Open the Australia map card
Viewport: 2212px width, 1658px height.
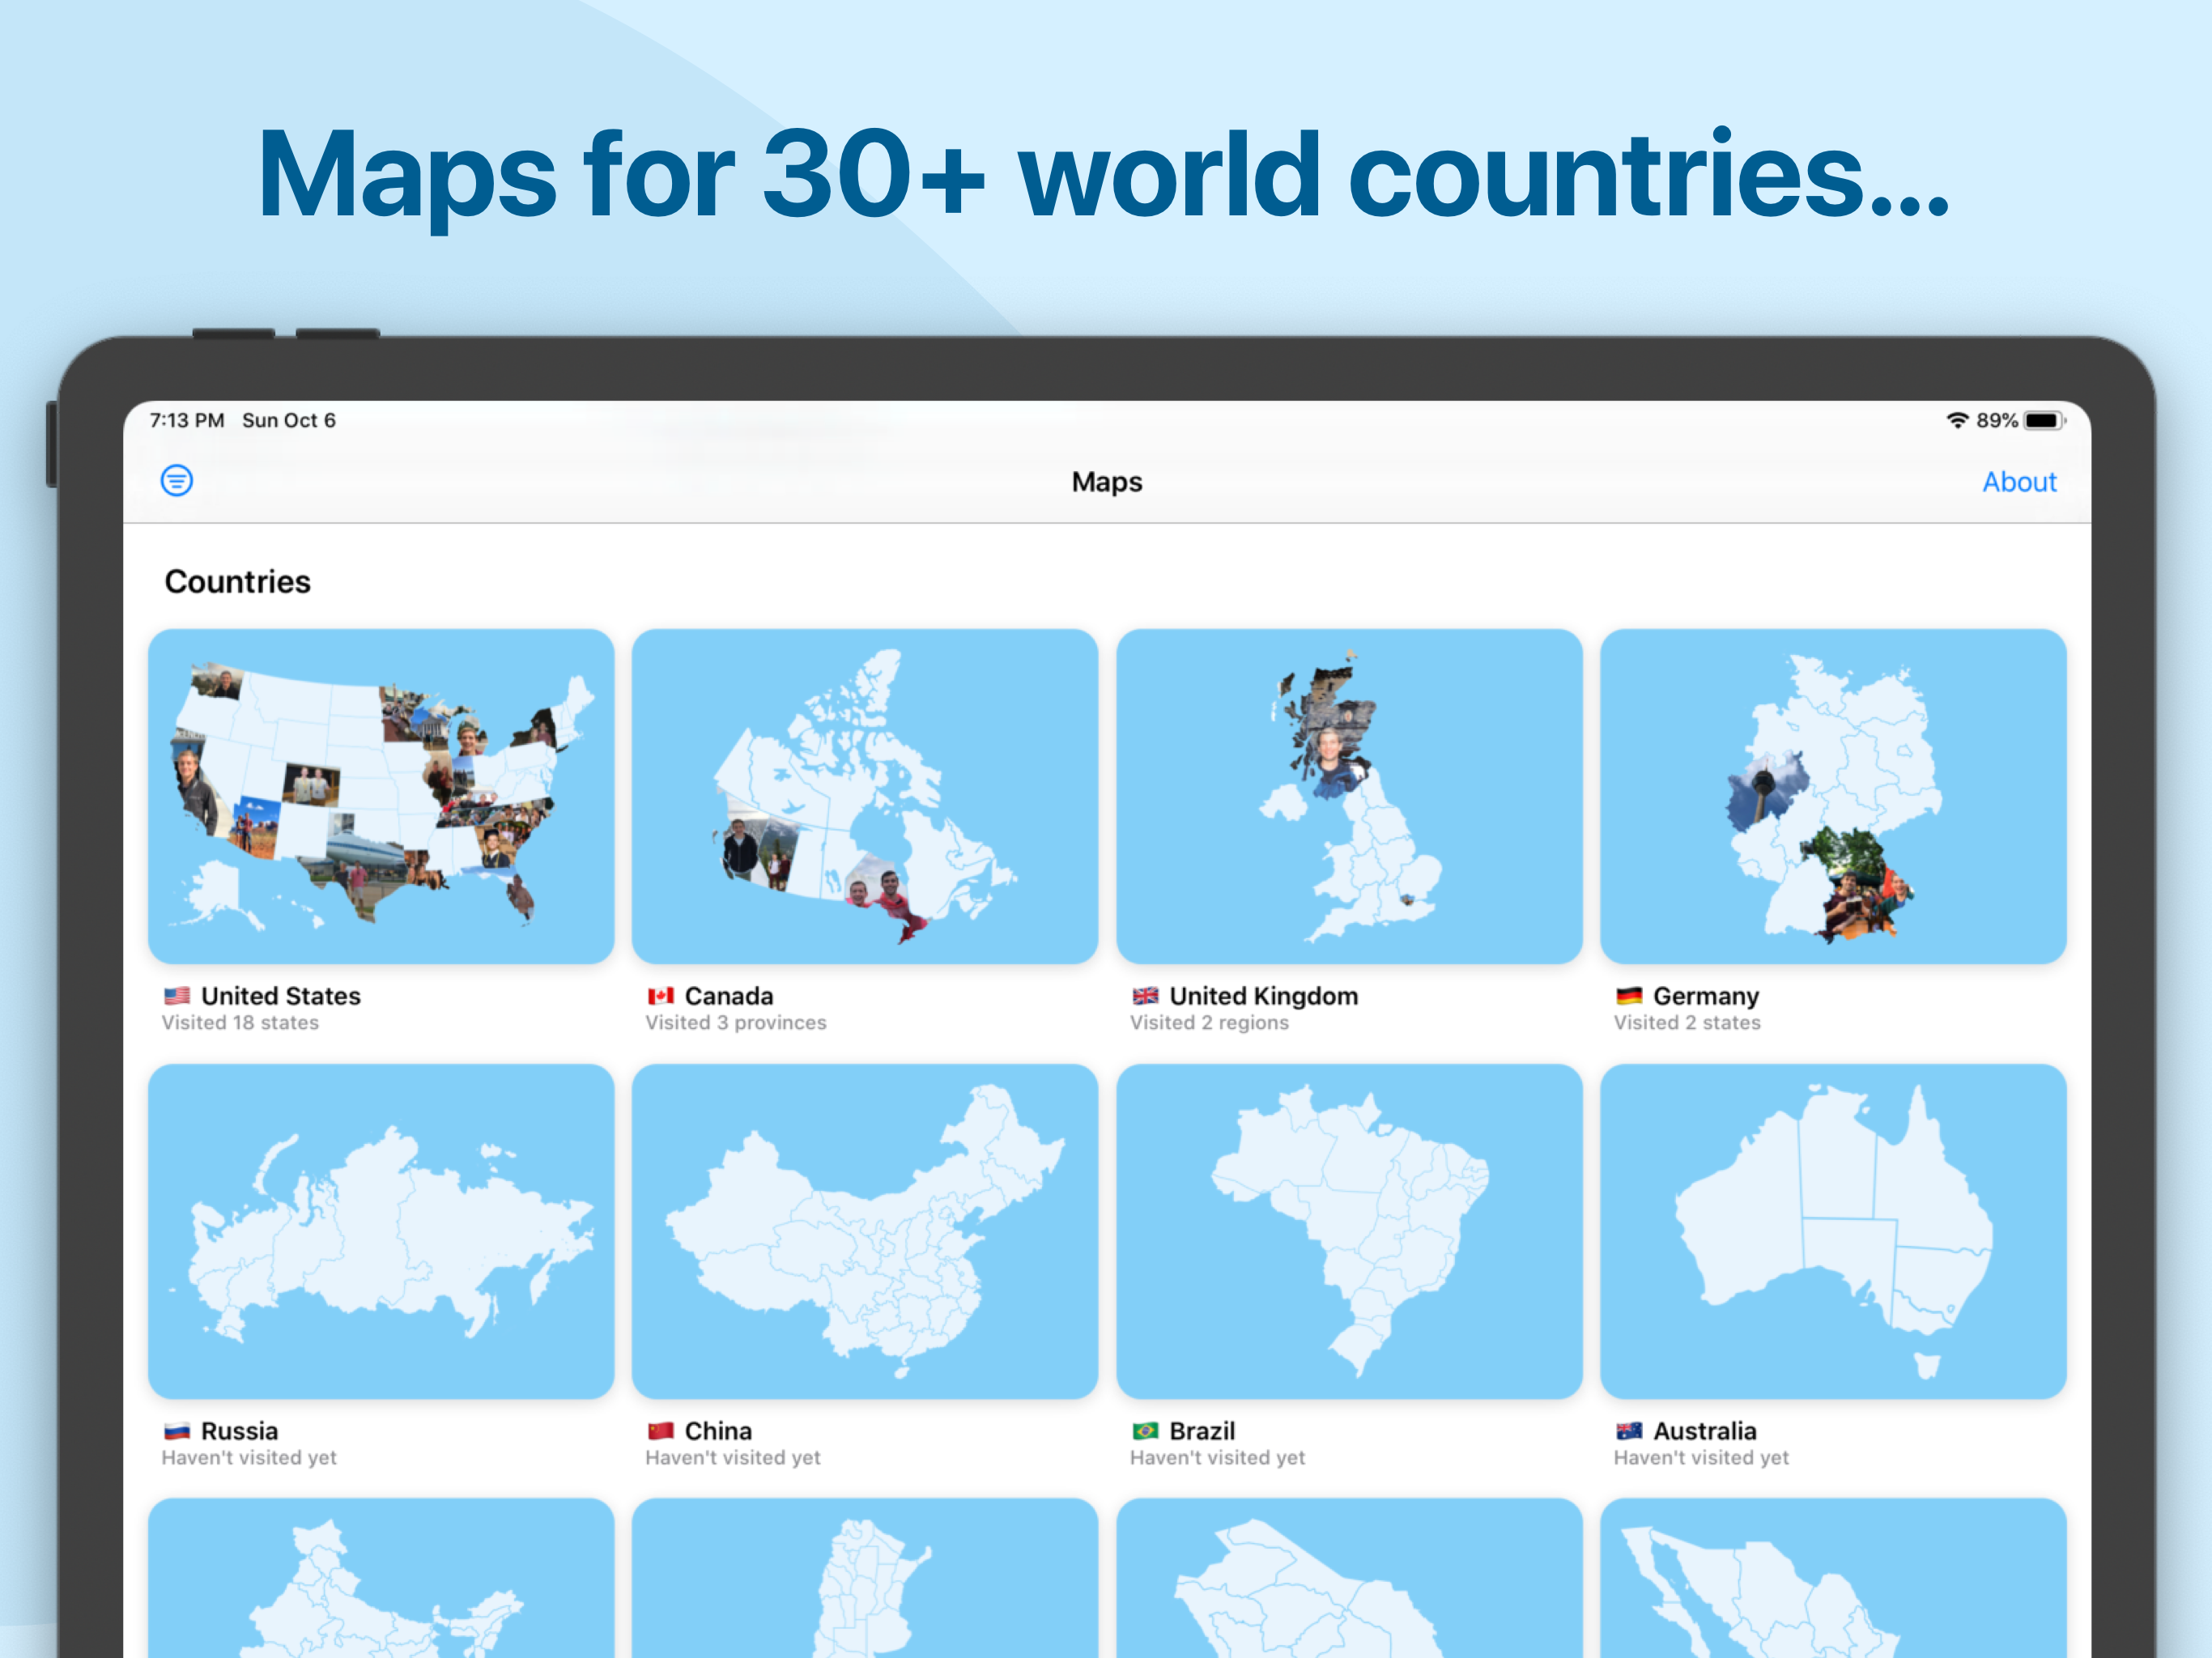[1832, 1231]
